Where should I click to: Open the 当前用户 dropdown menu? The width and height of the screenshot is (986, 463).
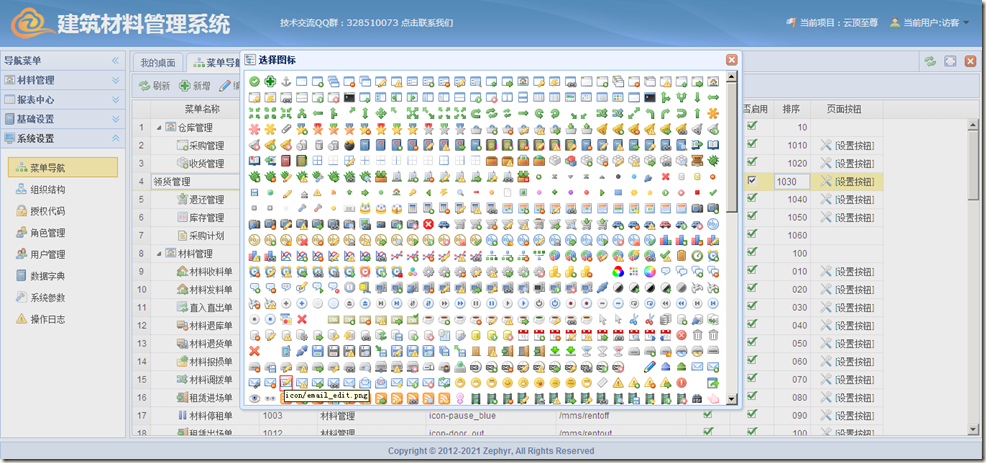pos(929,23)
